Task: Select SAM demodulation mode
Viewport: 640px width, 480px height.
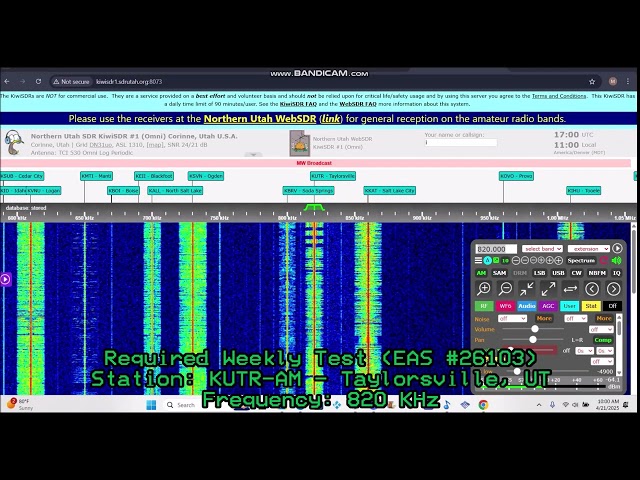Action: click(x=499, y=273)
